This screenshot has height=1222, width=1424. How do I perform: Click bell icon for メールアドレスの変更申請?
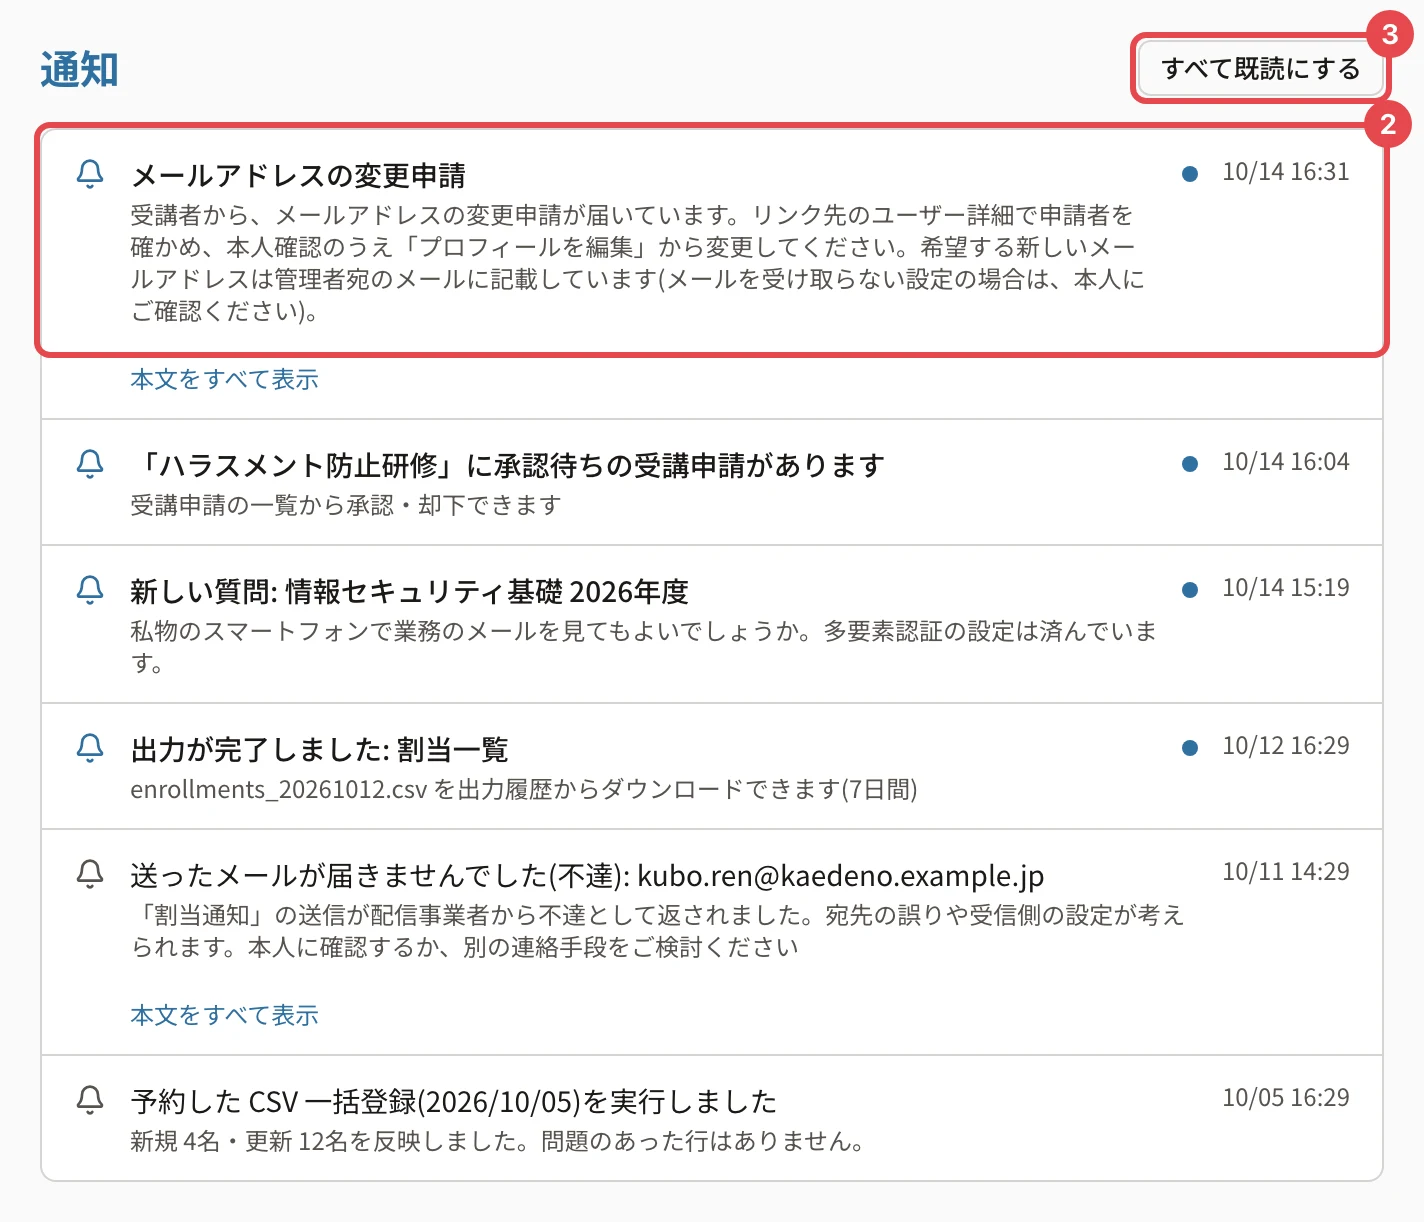click(90, 174)
